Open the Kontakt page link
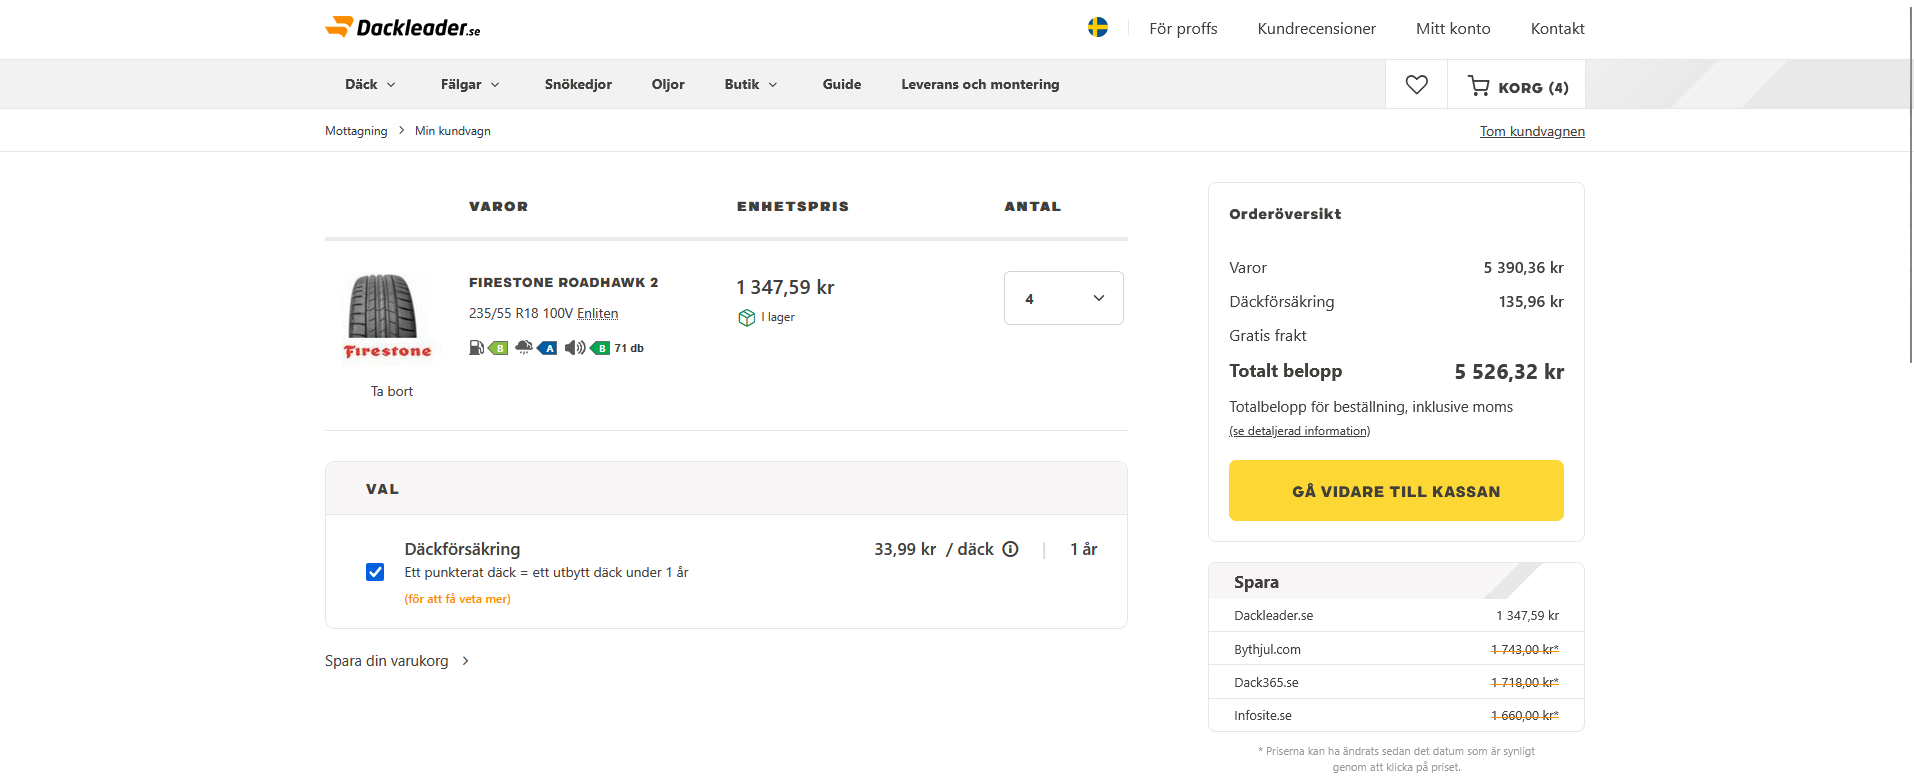Image resolution: width=1914 pixels, height=777 pixels. click(1557, 29)
